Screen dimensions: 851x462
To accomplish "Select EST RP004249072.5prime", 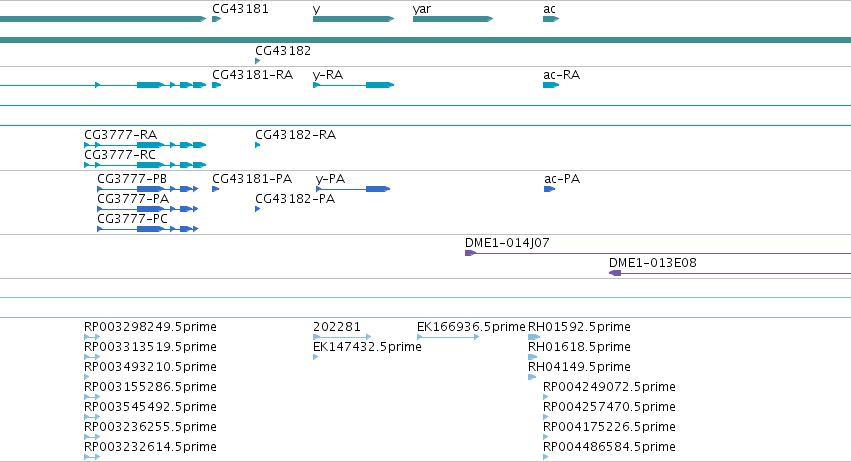I will (609, 387).
